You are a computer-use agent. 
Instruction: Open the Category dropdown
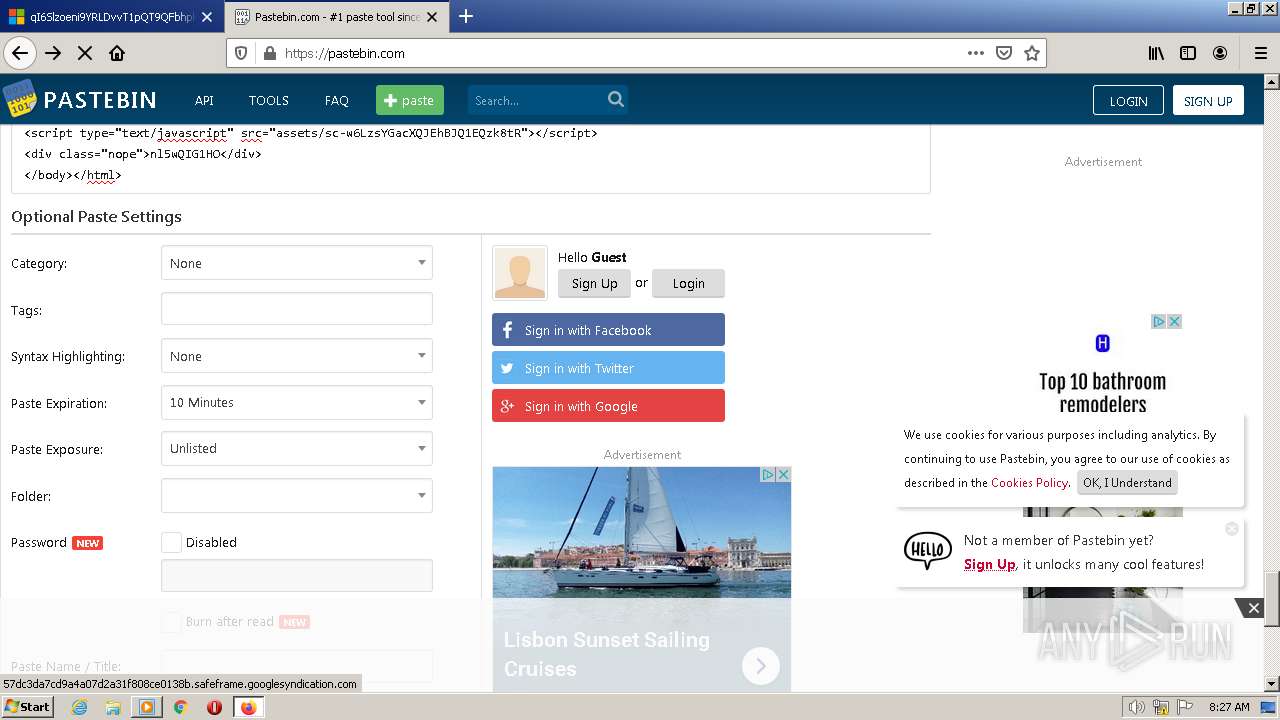pos(297,263)
